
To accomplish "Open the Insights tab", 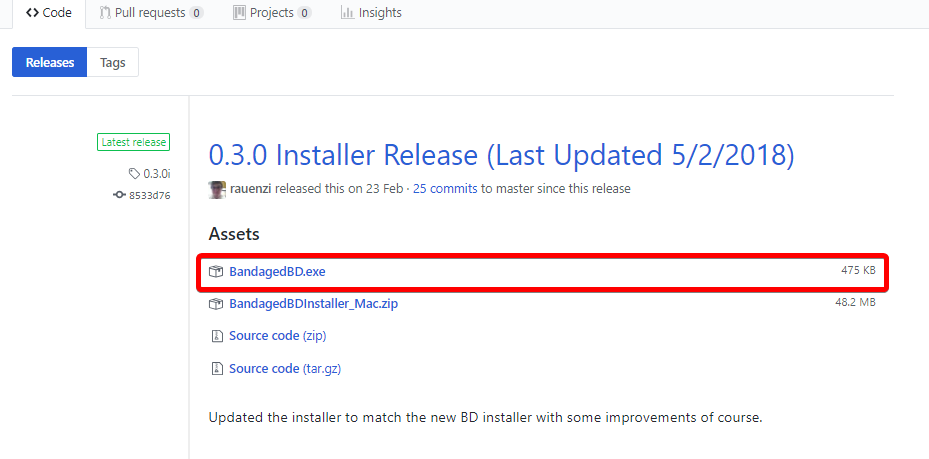I will [x=371, y=12].
